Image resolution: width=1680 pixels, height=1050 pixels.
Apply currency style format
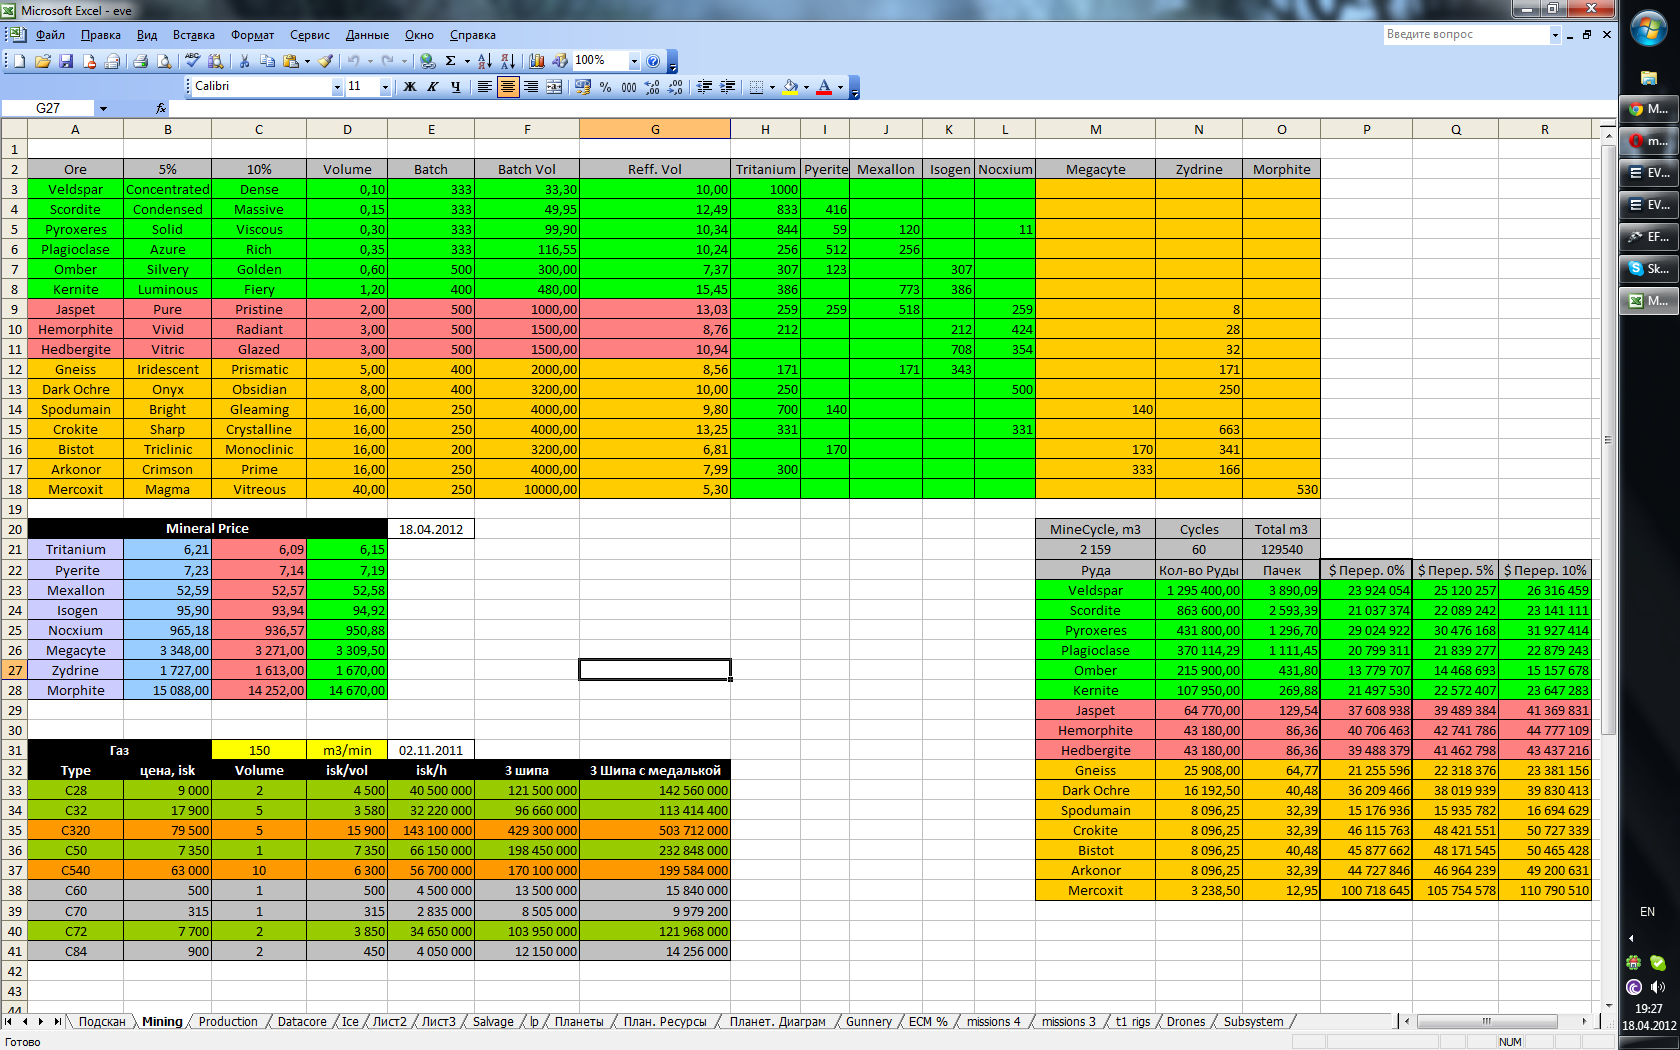(x=583, y=87)
